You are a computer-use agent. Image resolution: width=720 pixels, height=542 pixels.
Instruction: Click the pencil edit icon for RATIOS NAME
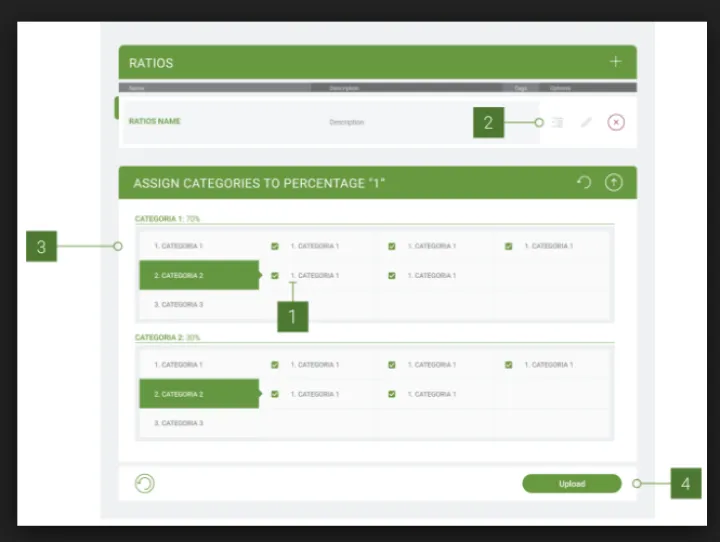coord(586,122)
